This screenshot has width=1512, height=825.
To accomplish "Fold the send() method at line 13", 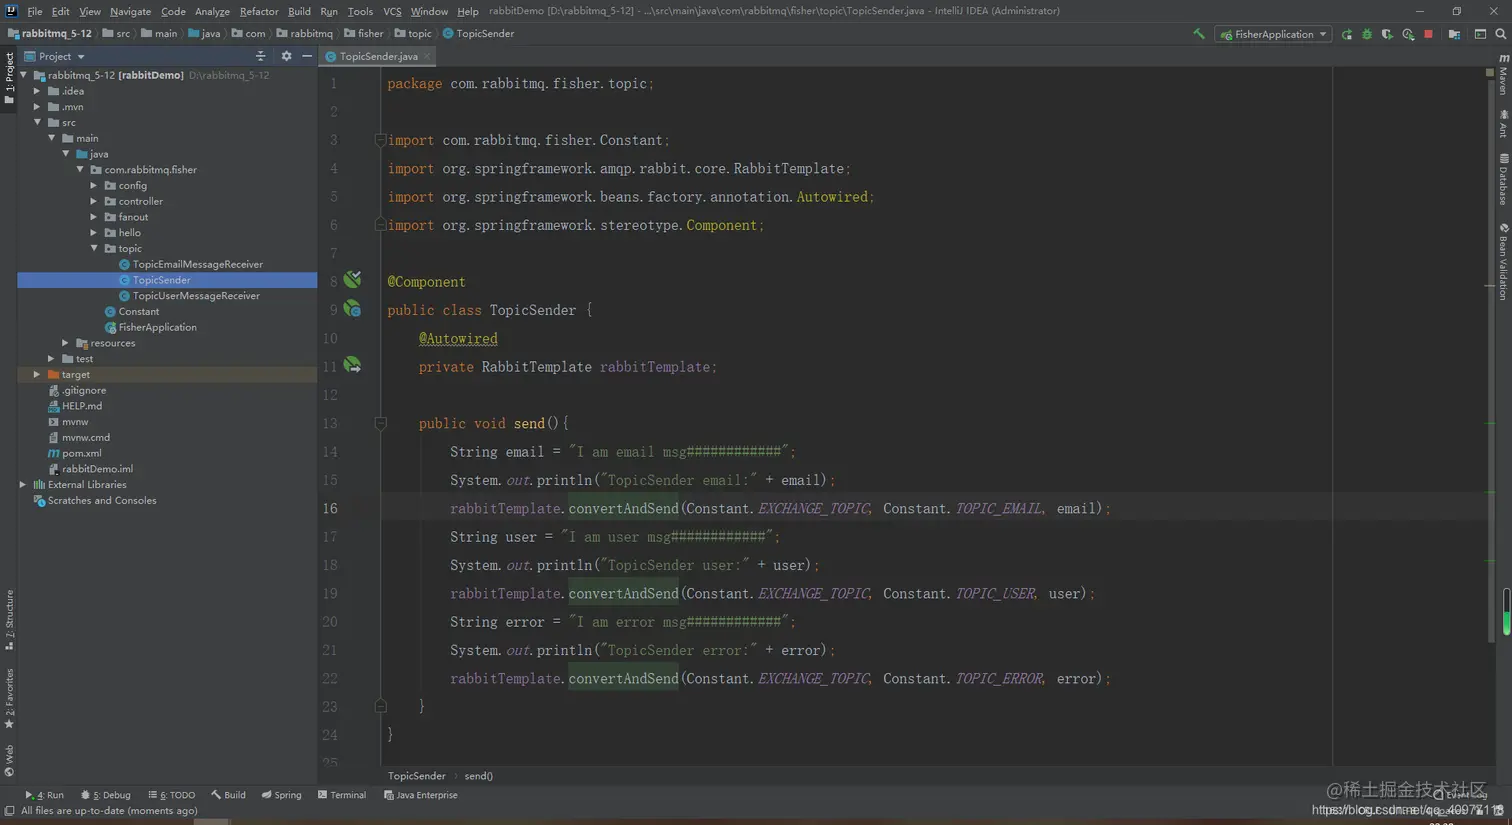I will pos(381,424).
